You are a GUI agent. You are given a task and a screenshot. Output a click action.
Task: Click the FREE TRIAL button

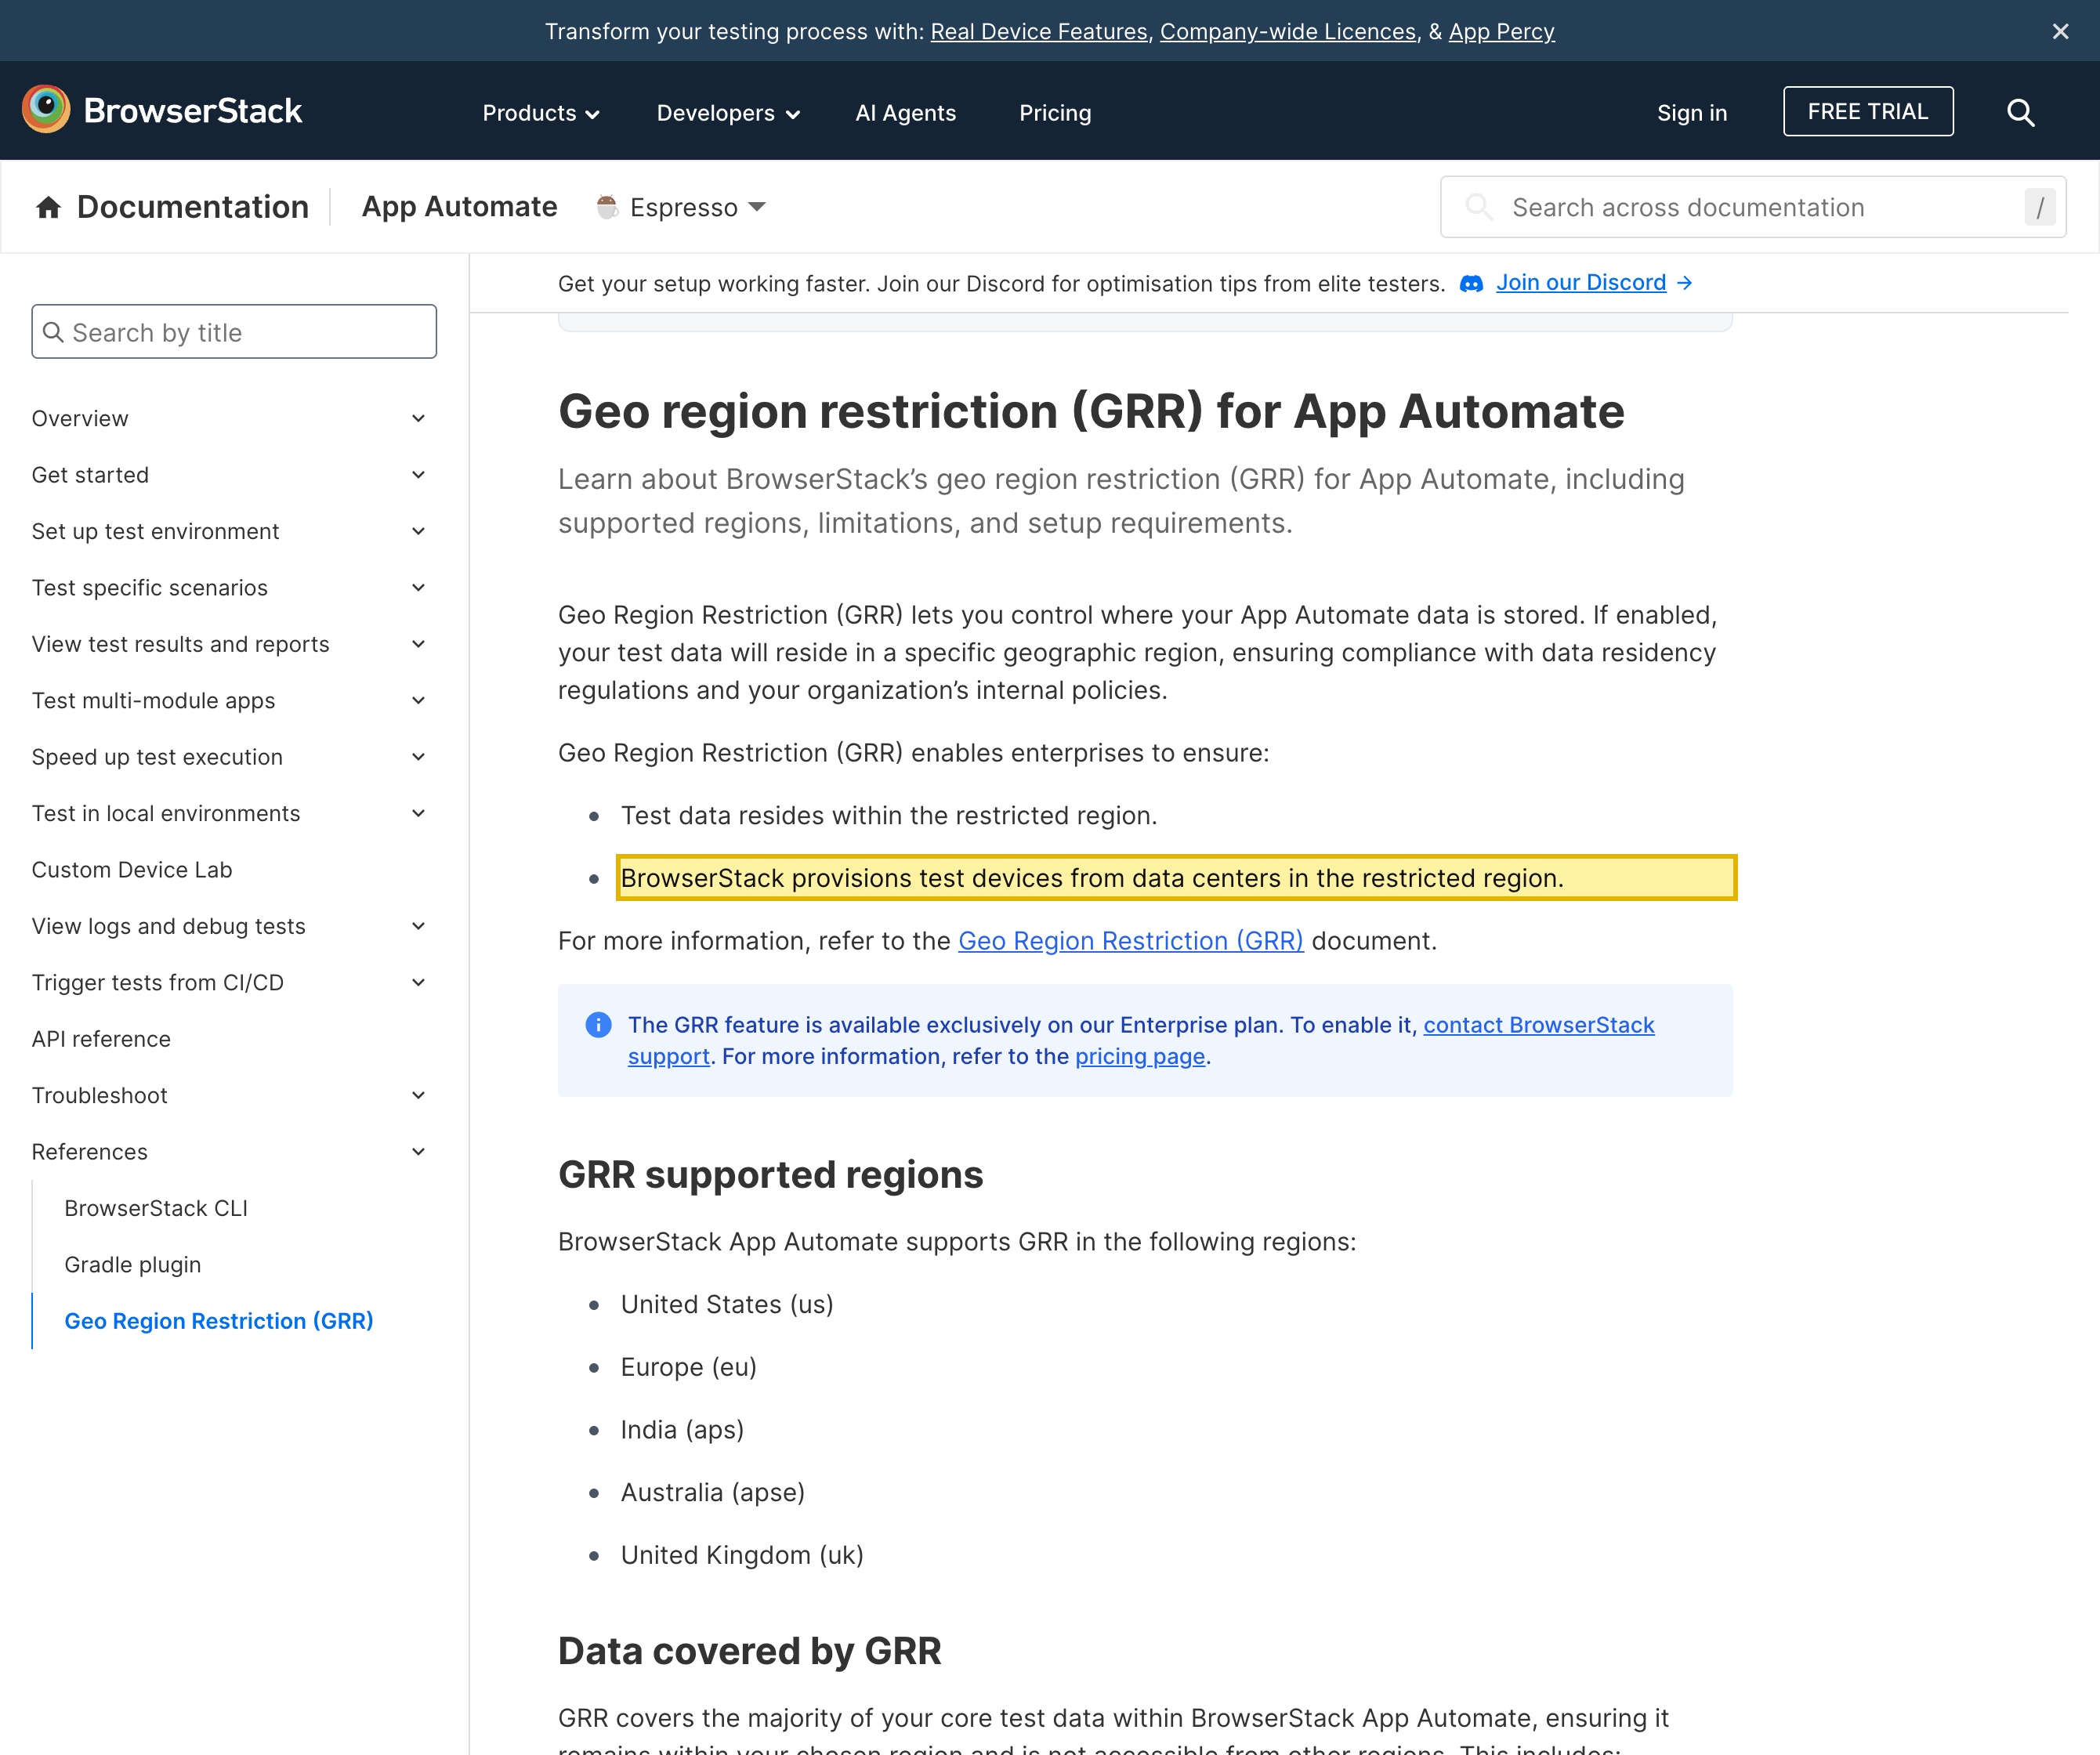1868,111
